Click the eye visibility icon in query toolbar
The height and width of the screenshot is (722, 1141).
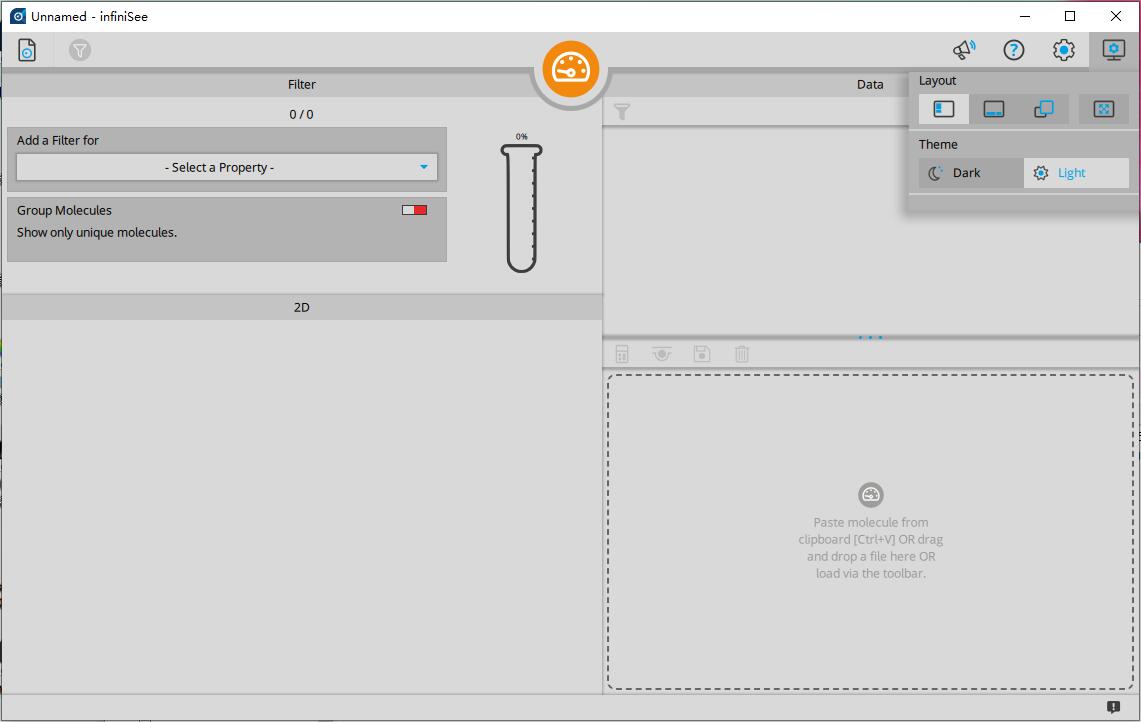click(661, 354)
